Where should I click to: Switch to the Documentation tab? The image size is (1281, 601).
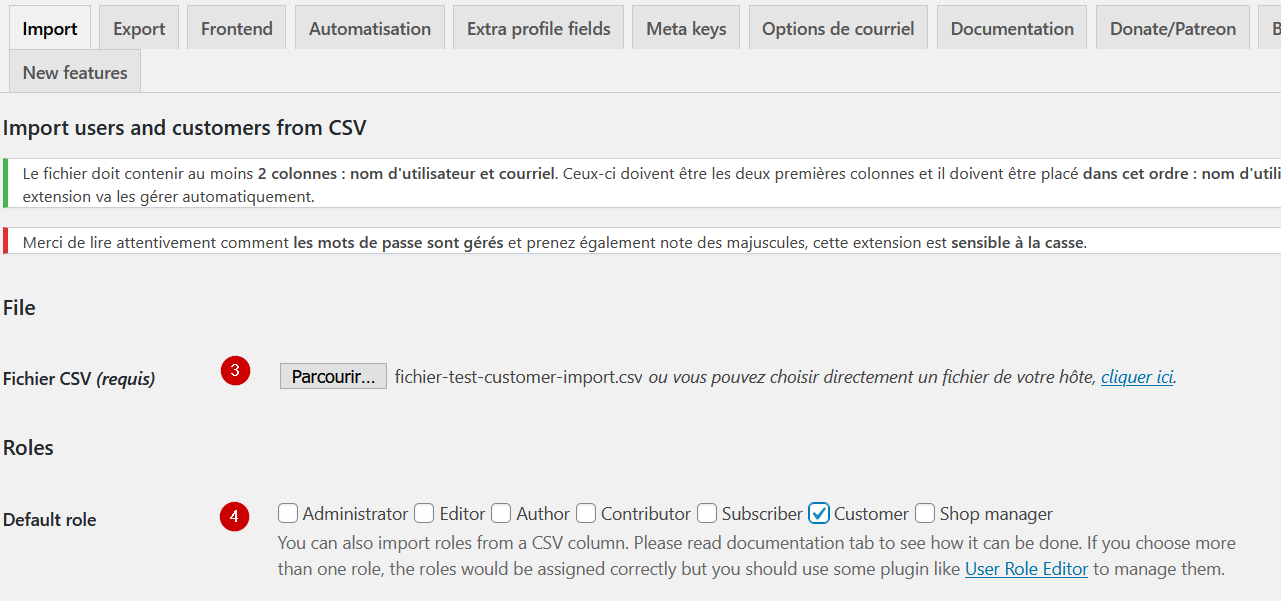coord(1012,28)
